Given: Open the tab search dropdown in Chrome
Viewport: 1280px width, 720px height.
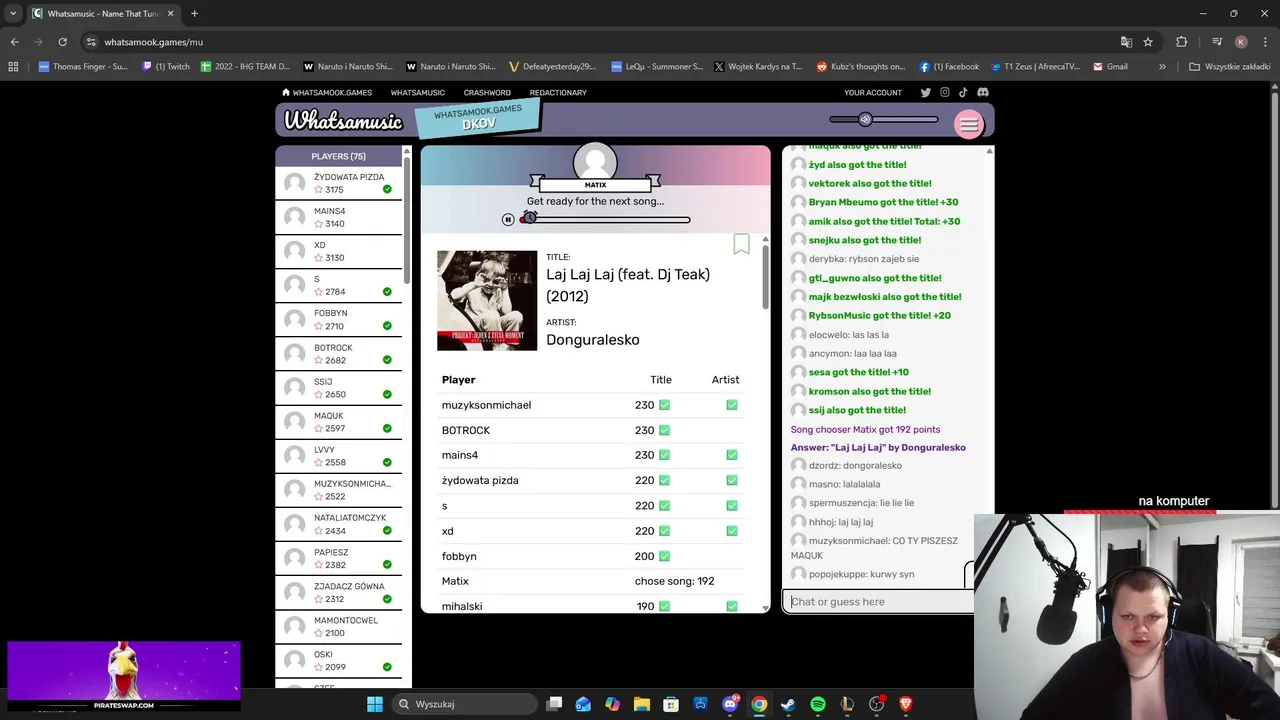Looking at the screenshot, I should click(x=13, y=13).
